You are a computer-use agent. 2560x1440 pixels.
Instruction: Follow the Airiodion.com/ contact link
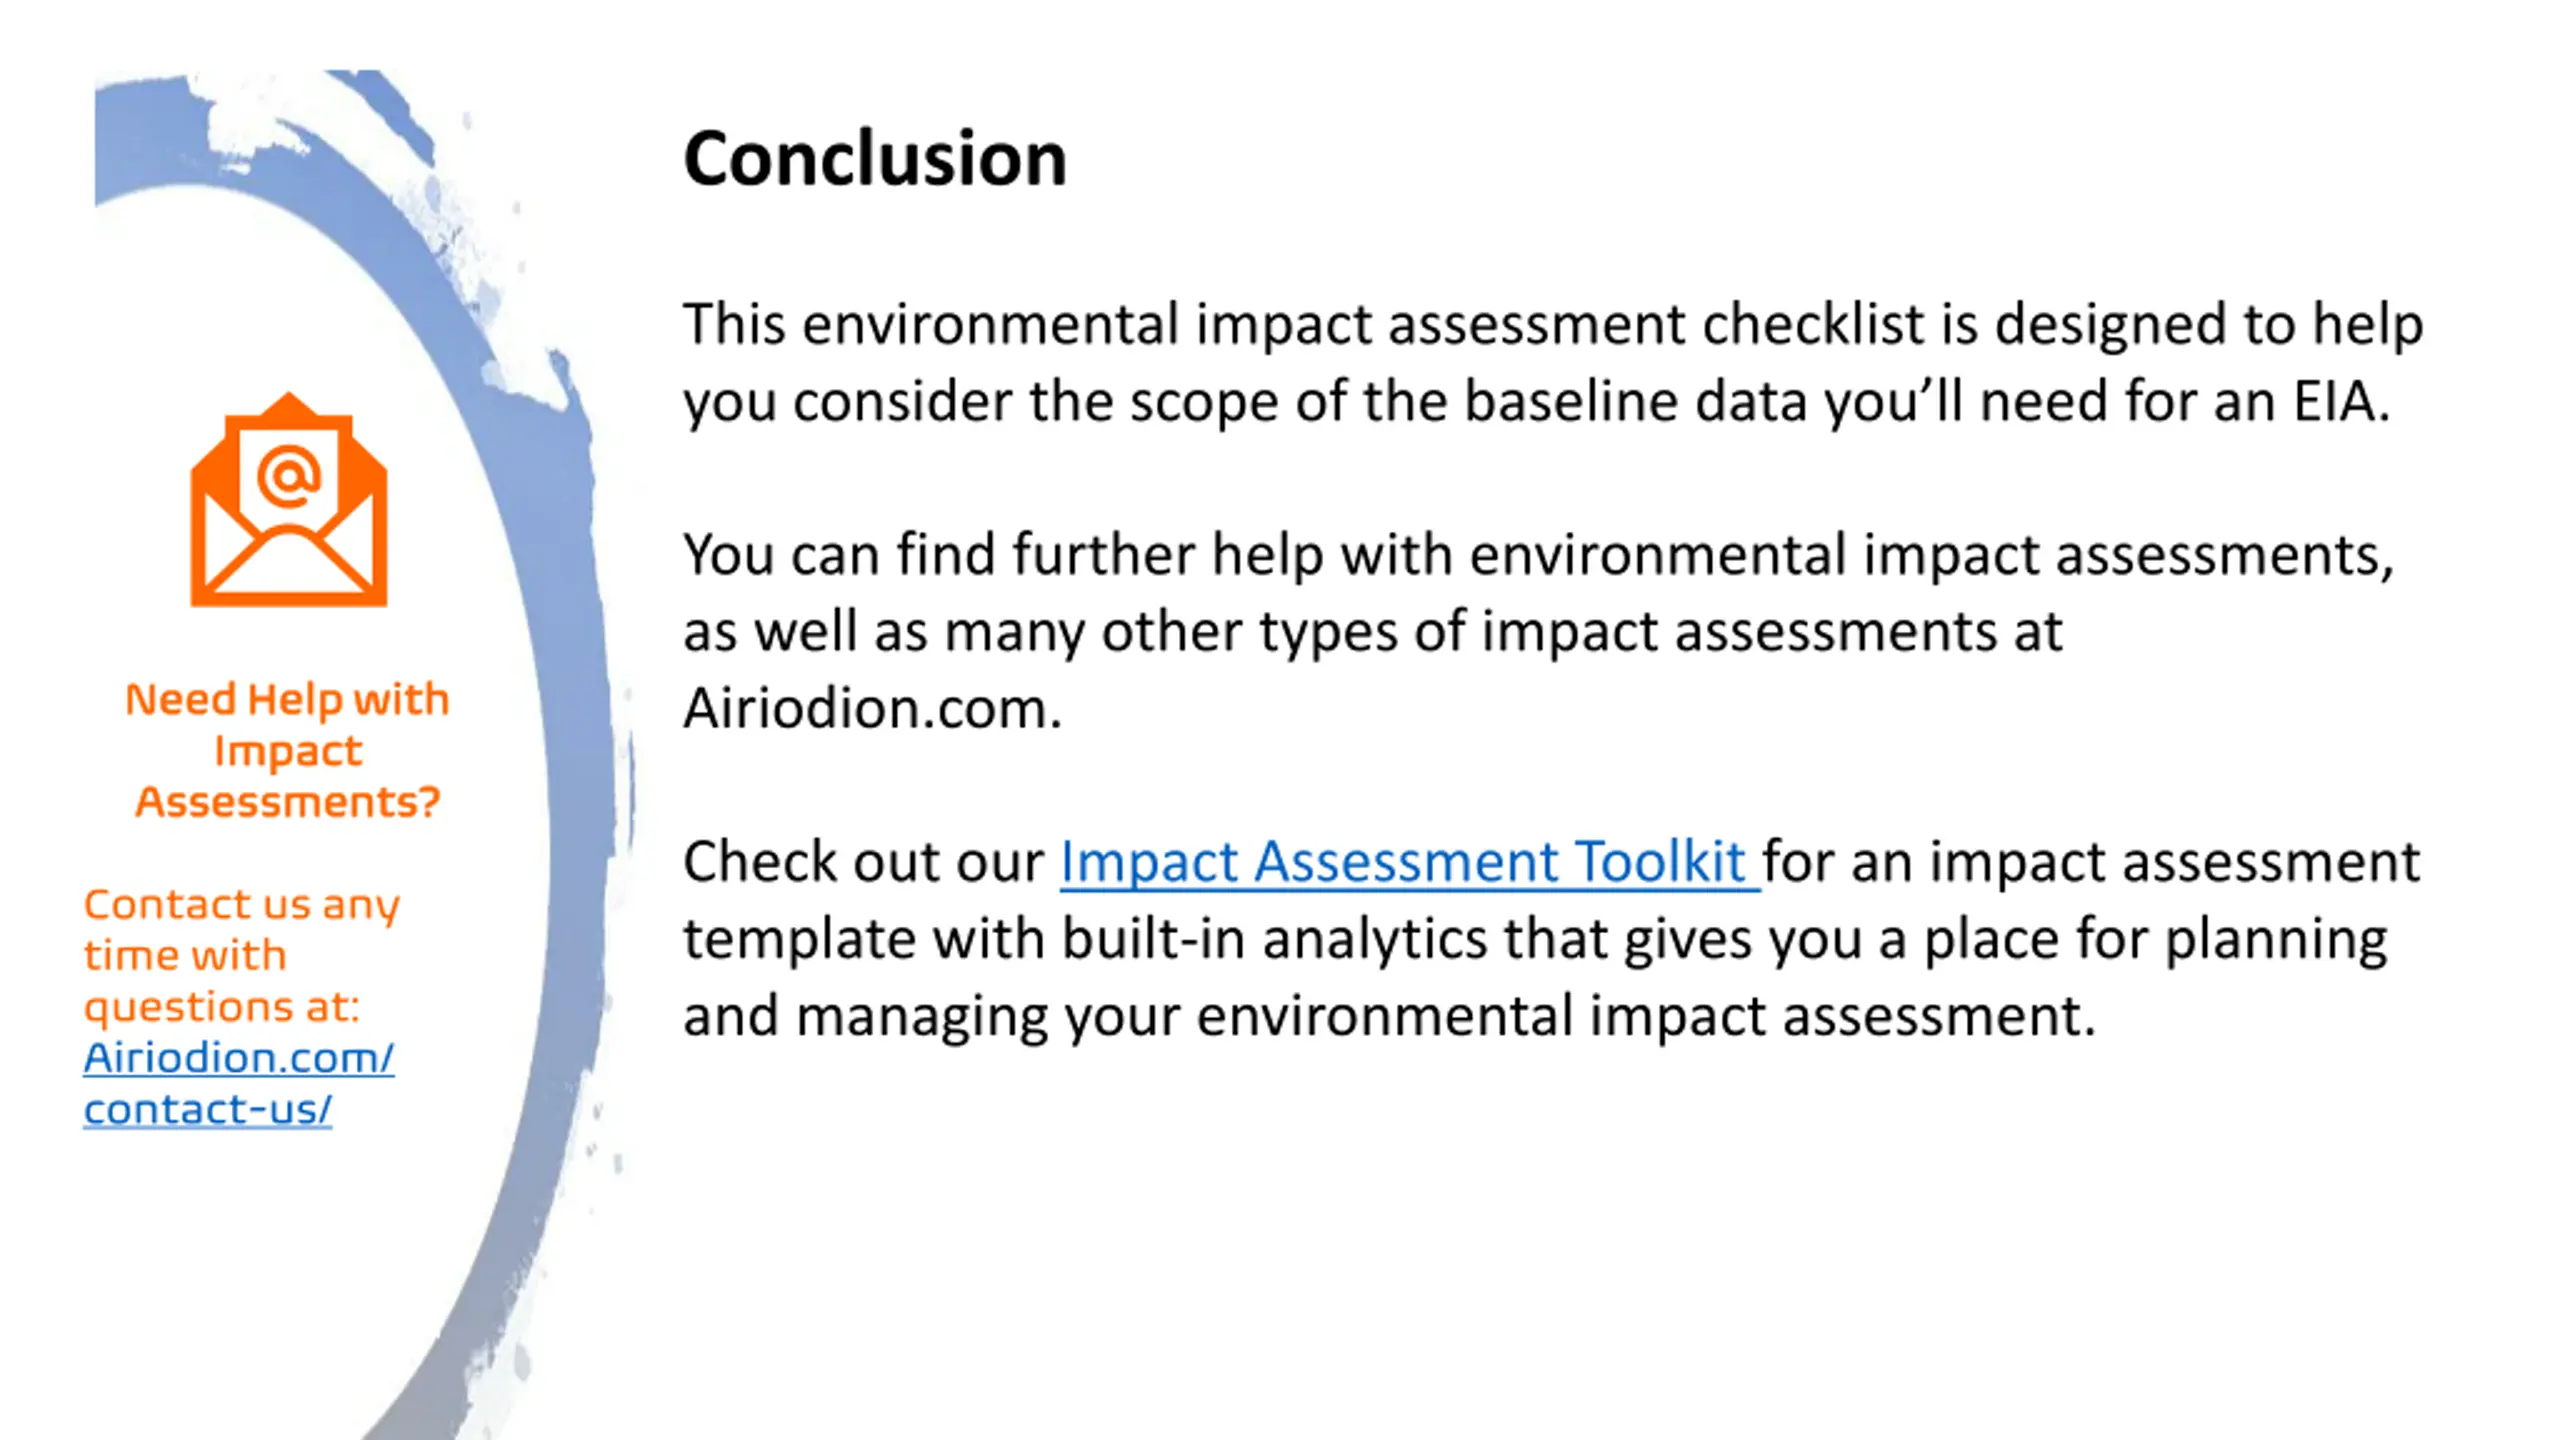(239, 1058)
